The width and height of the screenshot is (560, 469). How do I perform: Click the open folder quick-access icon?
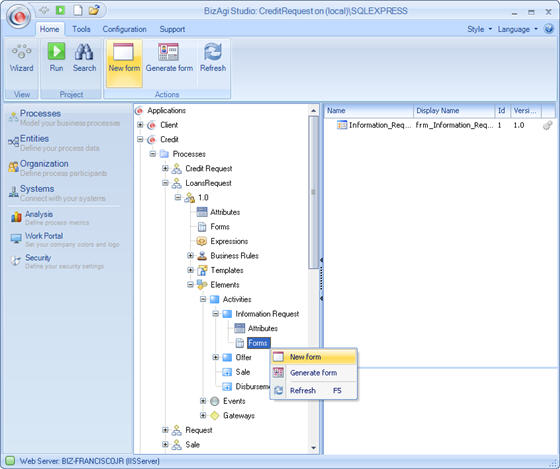(94, 10)
